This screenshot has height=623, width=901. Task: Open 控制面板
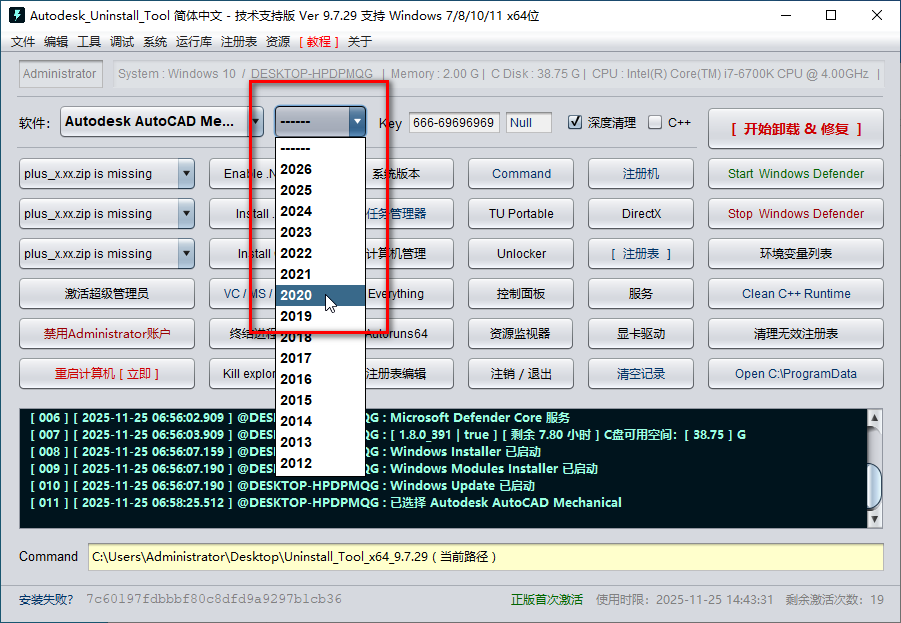(x=521, y=294)
